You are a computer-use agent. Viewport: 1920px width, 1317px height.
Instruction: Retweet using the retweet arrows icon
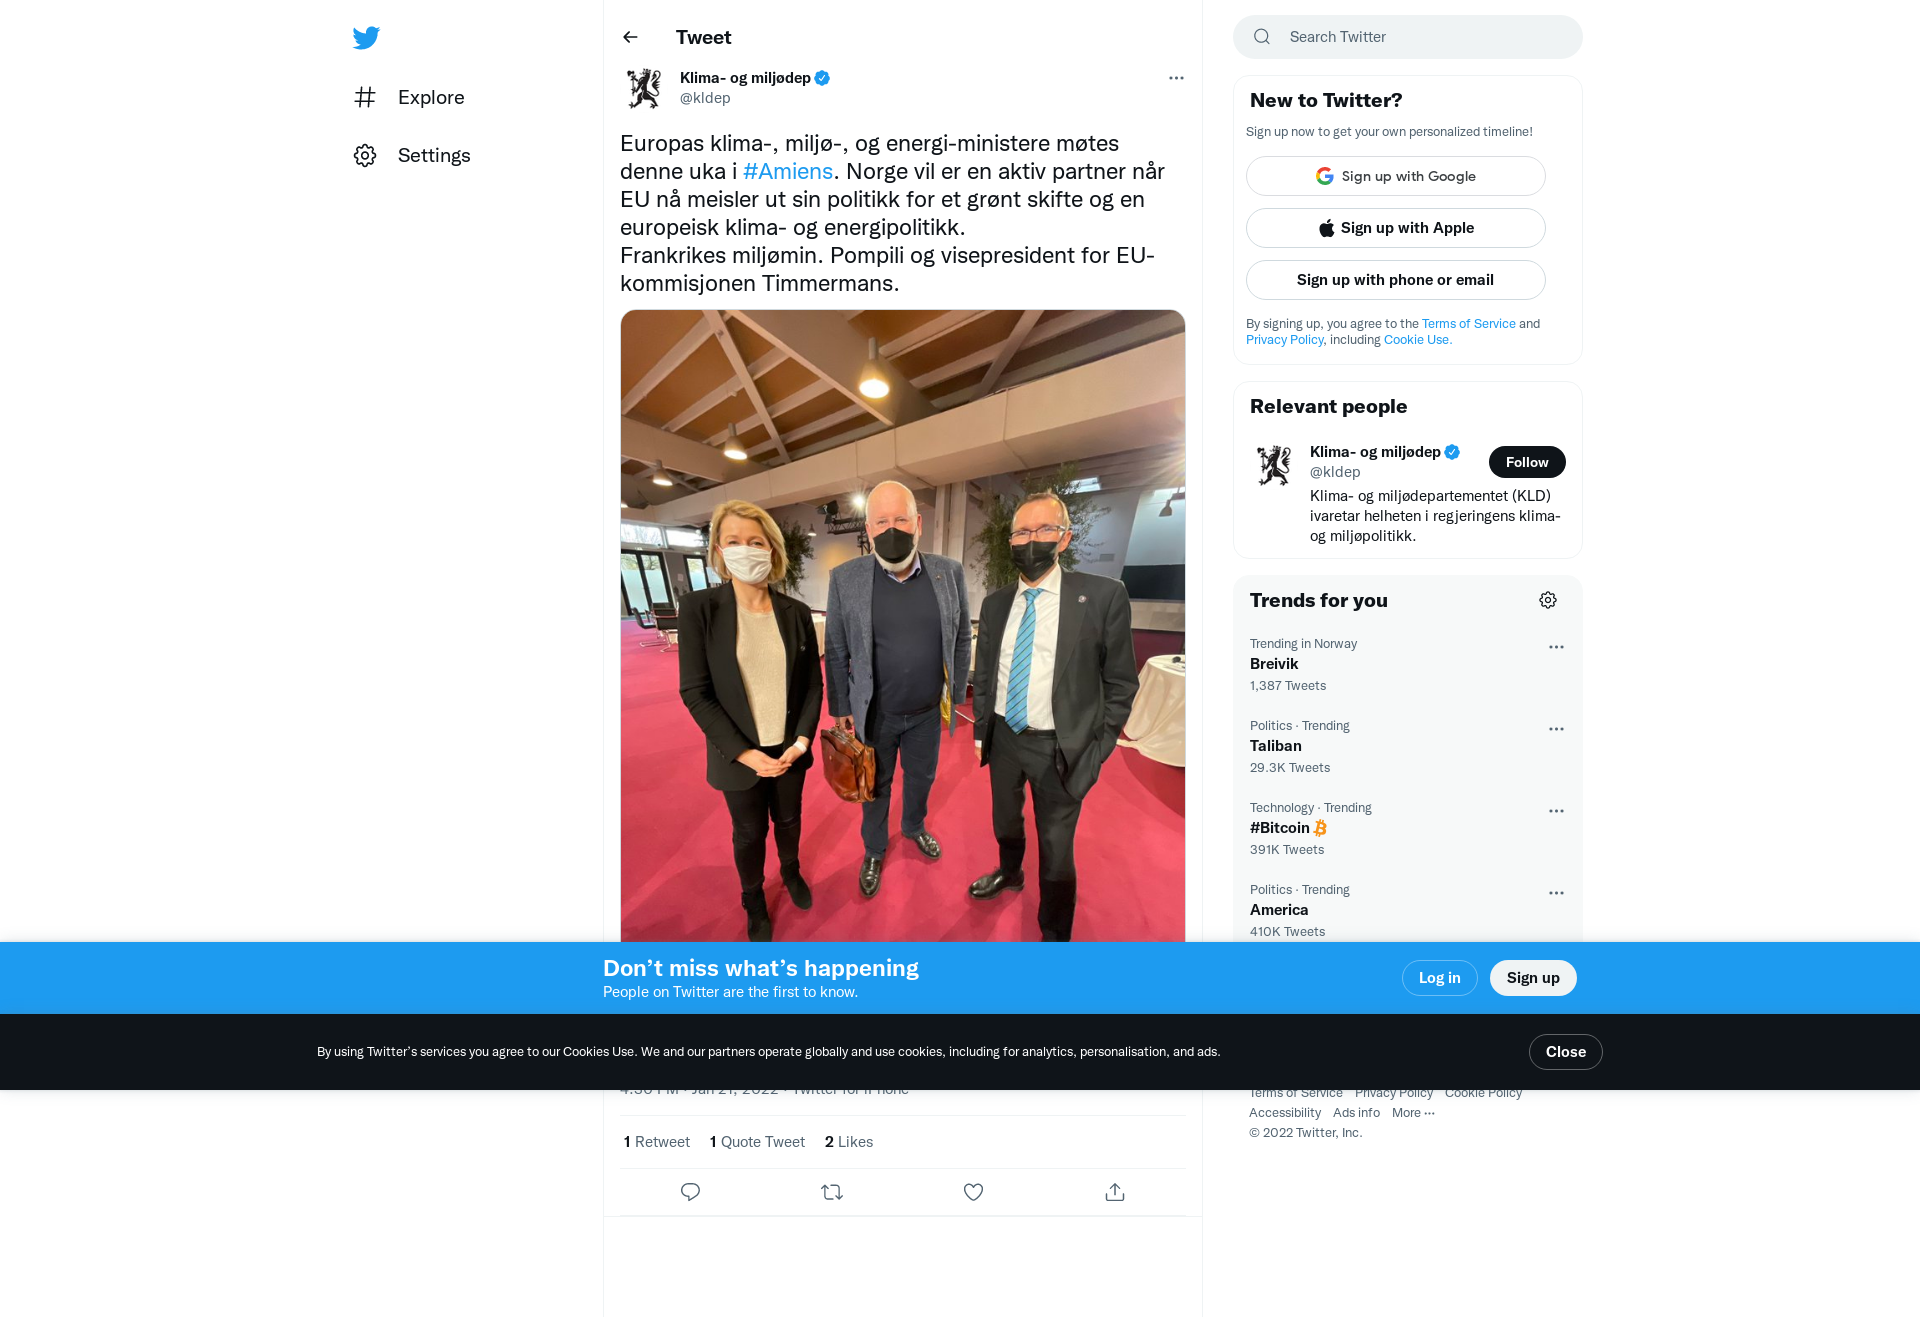pos(832,1192)
